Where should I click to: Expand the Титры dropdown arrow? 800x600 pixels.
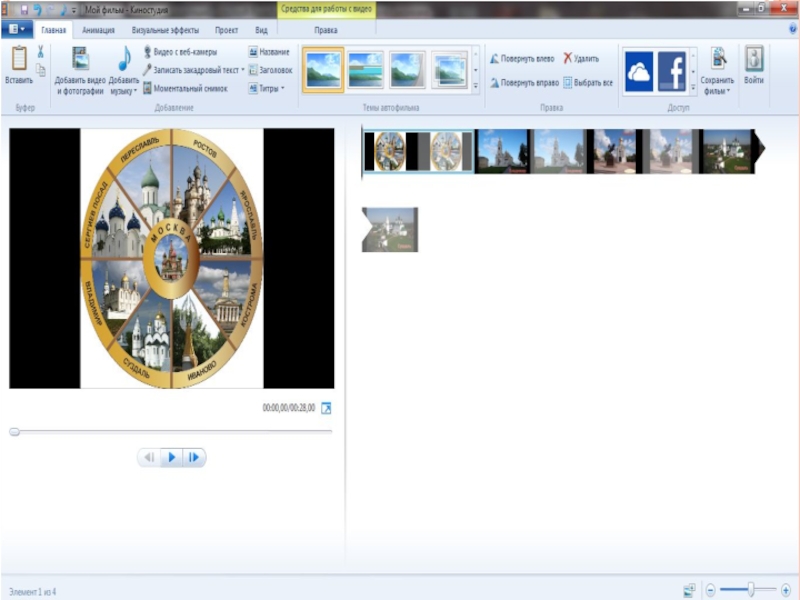coord(283,89)
